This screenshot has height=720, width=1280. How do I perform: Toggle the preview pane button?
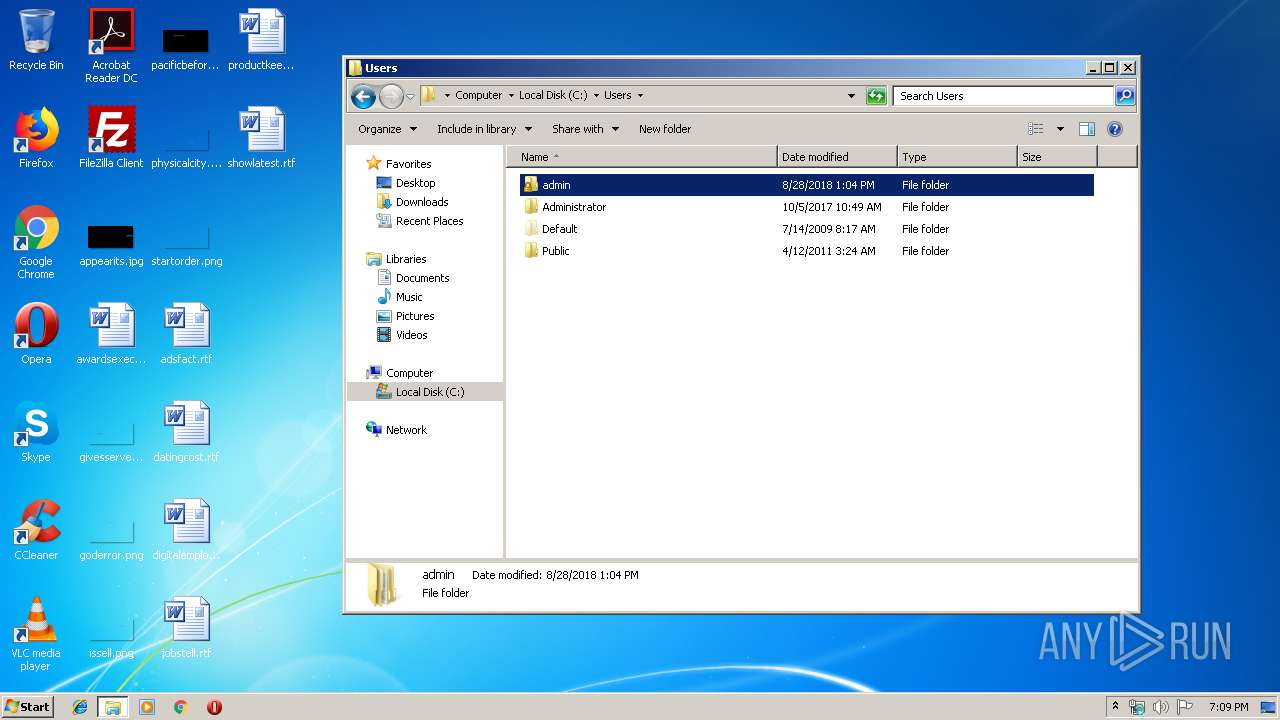(x=1087, y=129)
